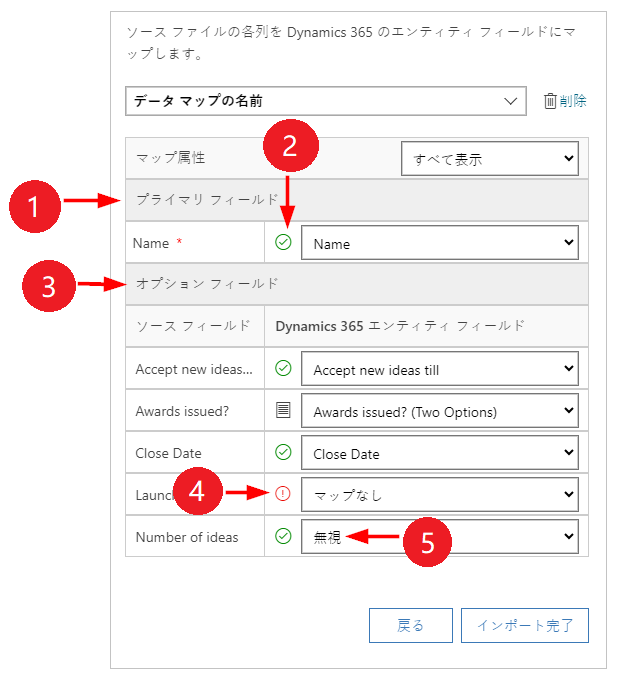Click the red warning icon beside マップなし

pyautogui.click(x=283, y=494)
